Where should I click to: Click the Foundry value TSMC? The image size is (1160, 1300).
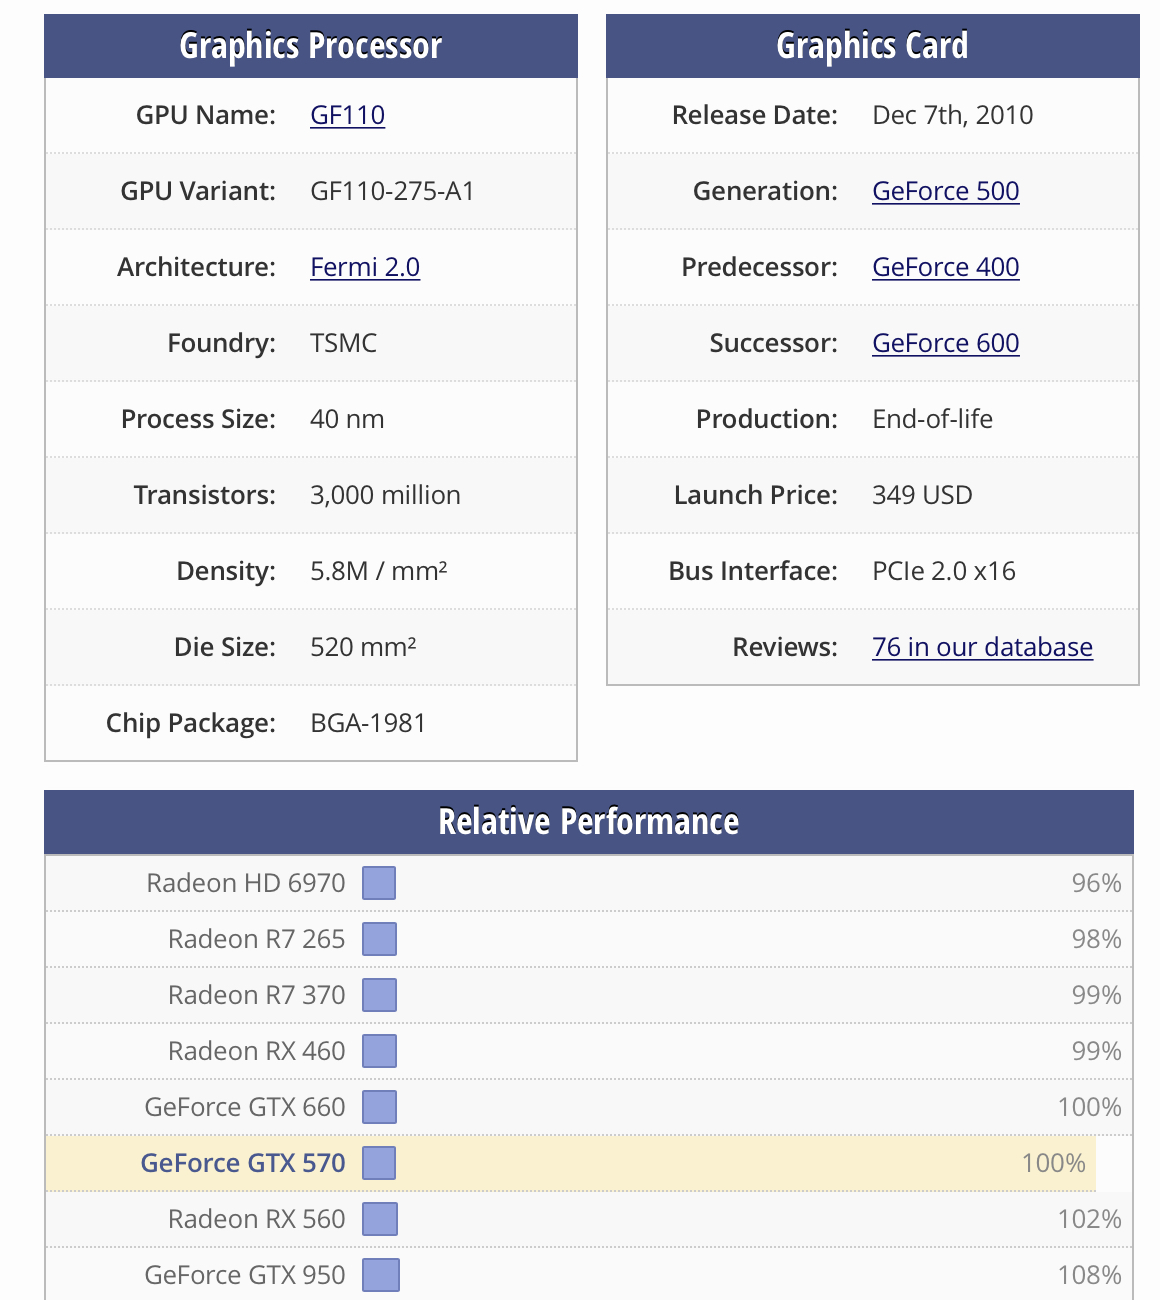tap(344, 343)
